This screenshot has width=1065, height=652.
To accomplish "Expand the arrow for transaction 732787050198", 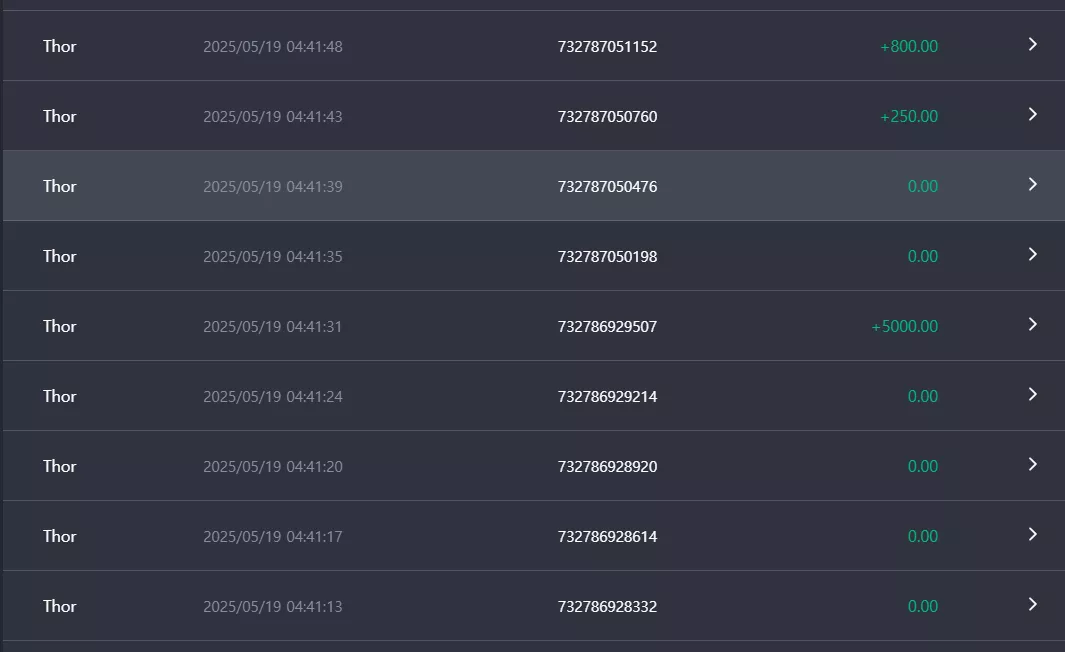I will click(1032, 254).
